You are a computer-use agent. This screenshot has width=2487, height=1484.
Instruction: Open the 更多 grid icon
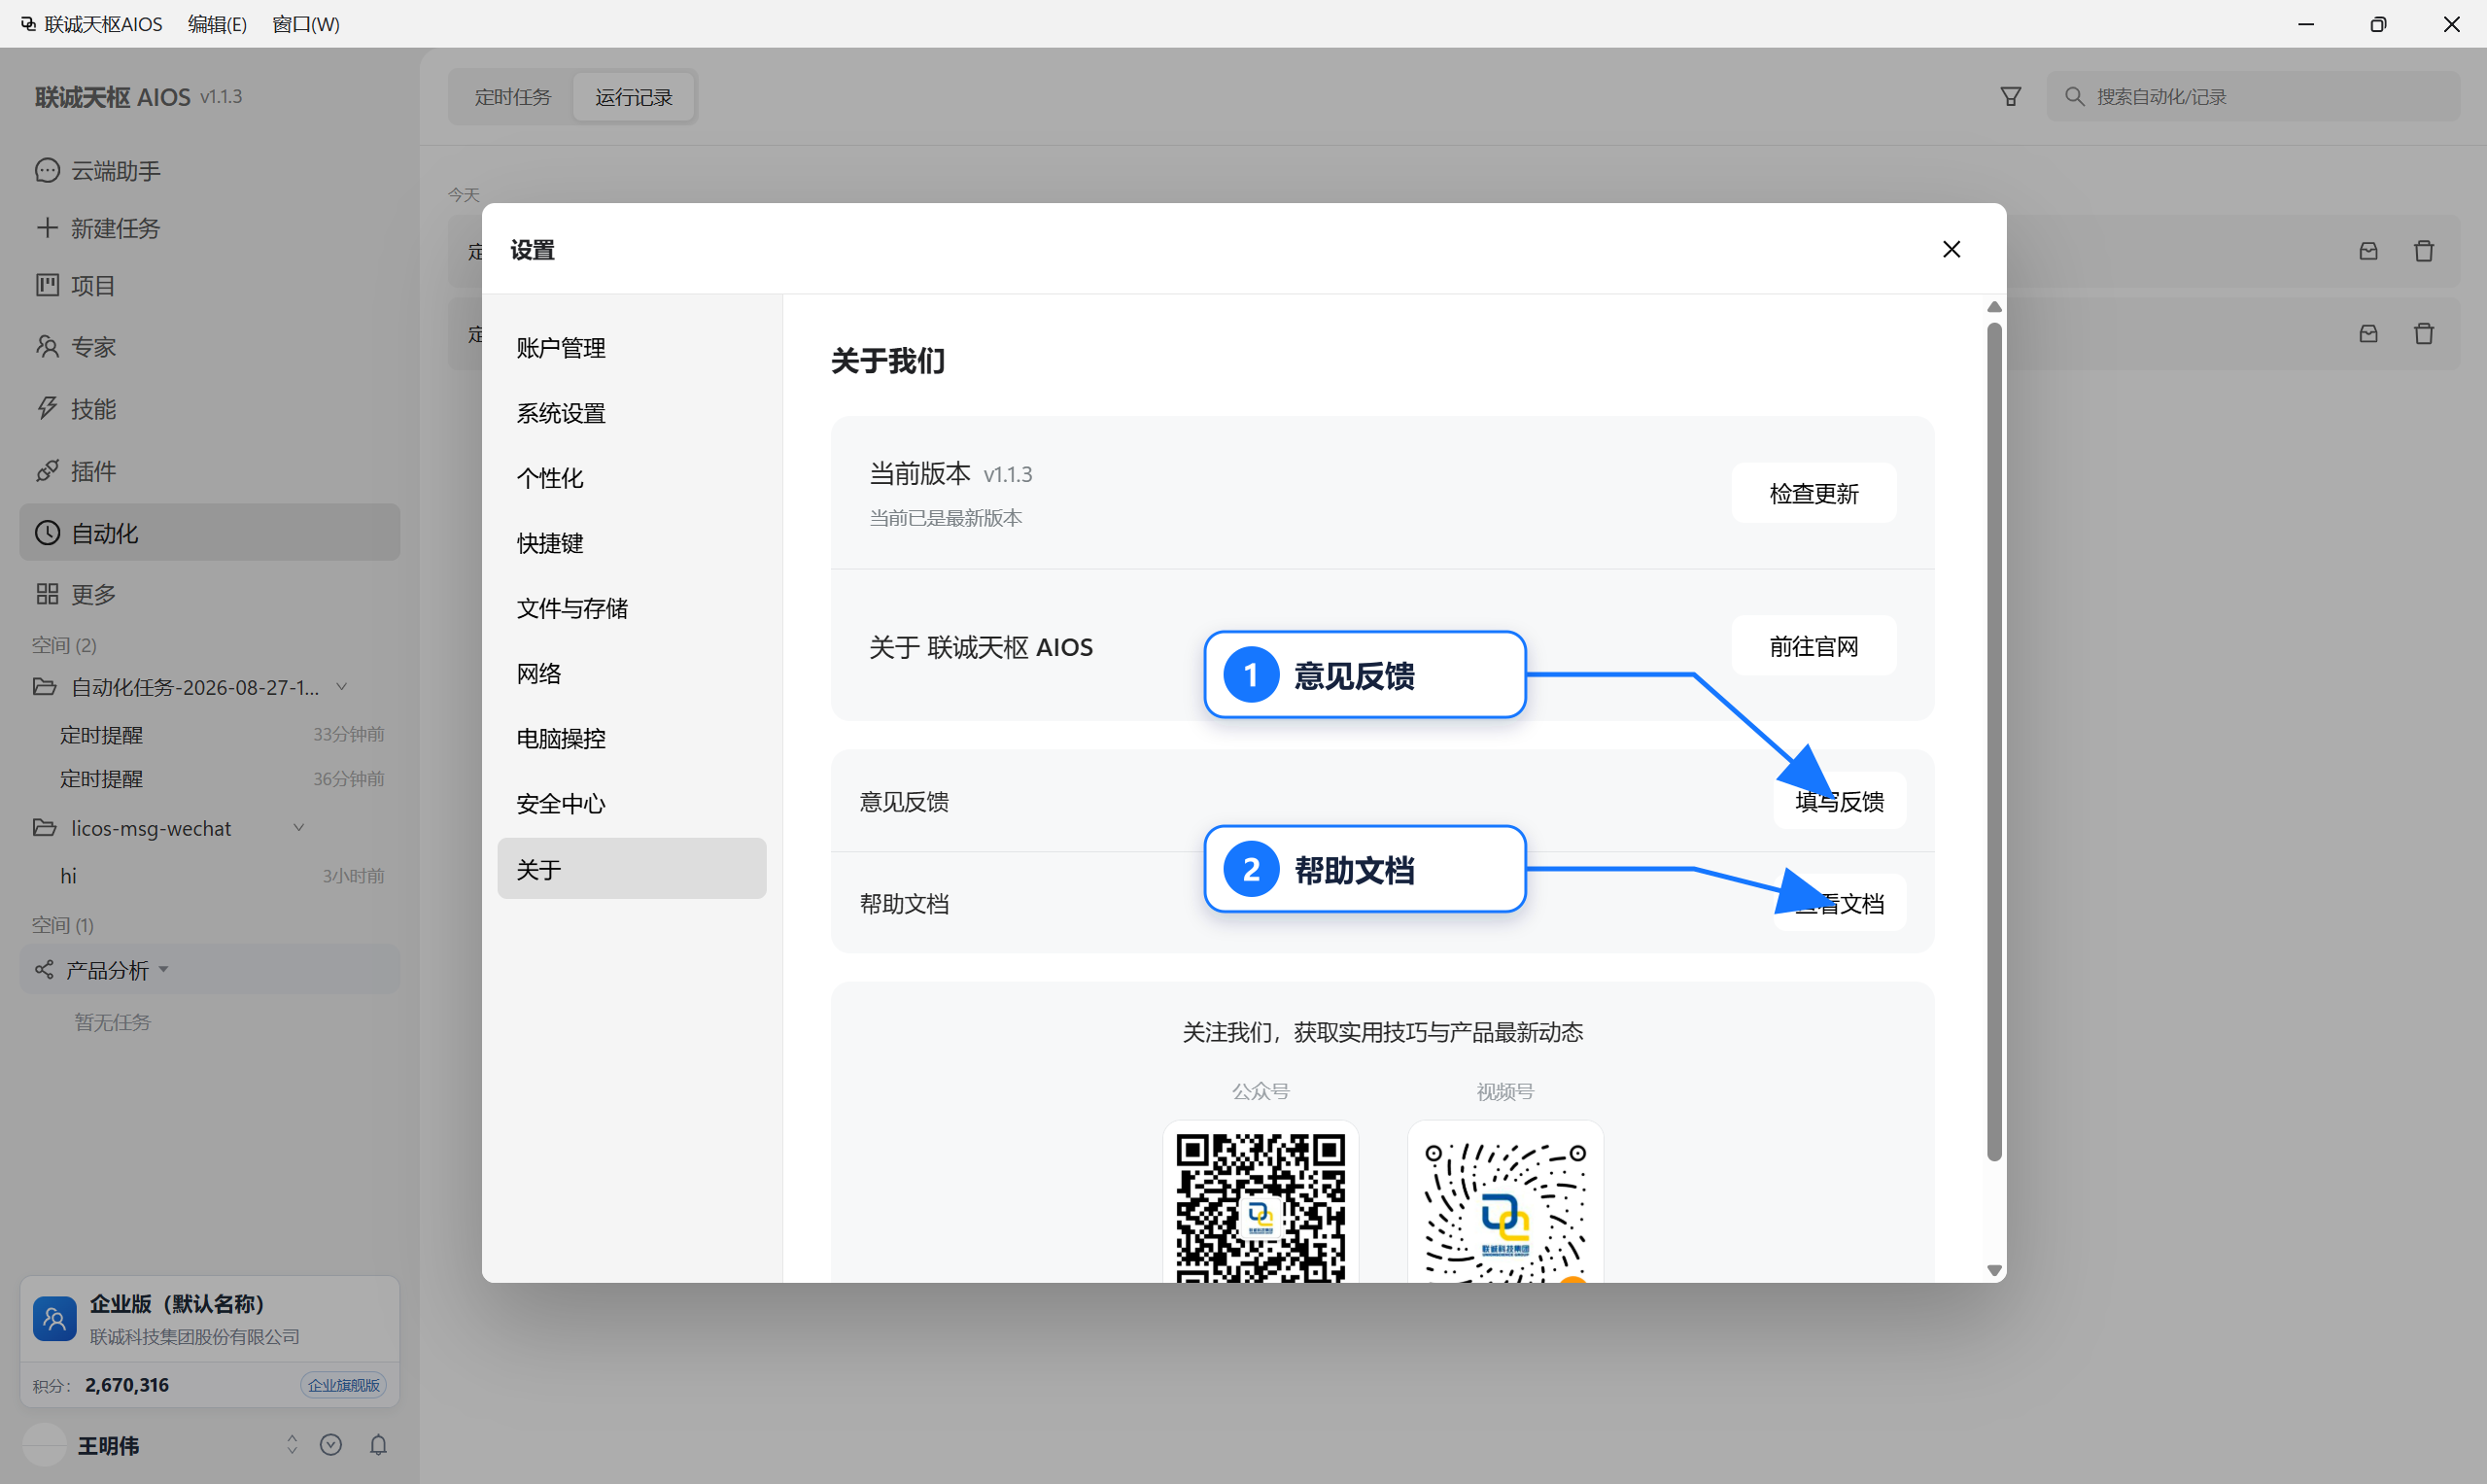pos(47,594)
